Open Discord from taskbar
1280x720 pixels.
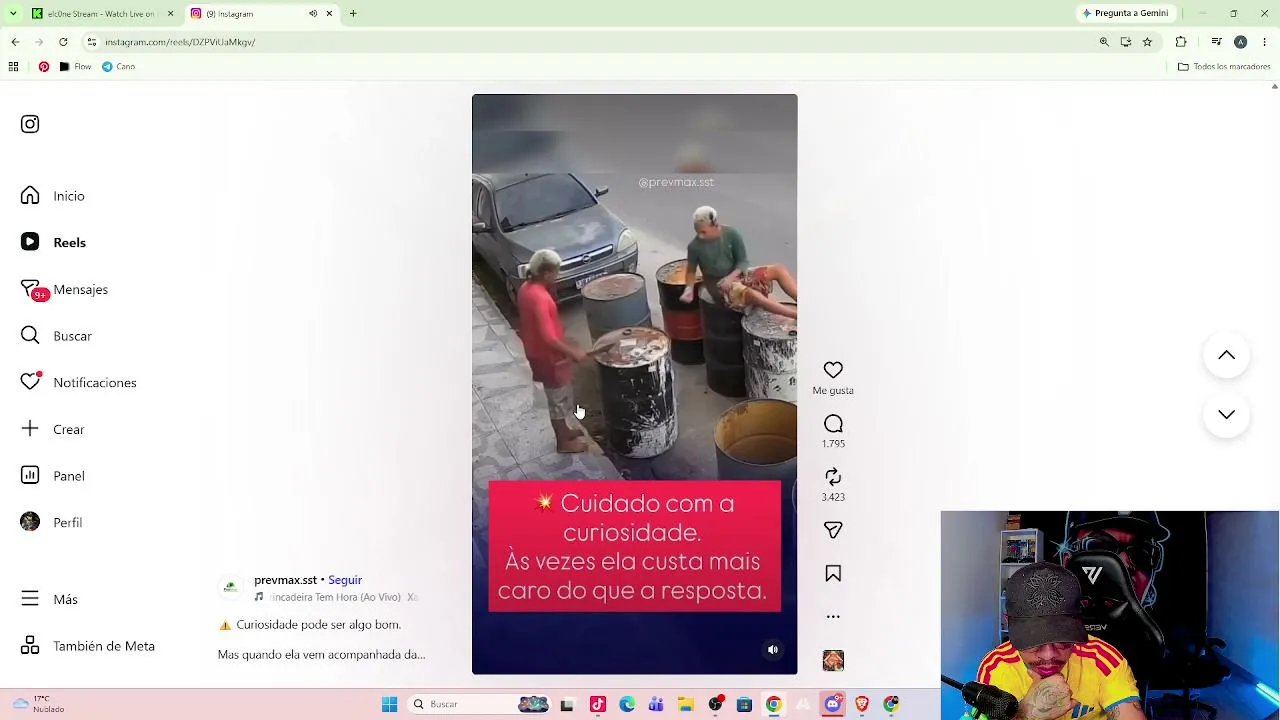coord(833,705)
